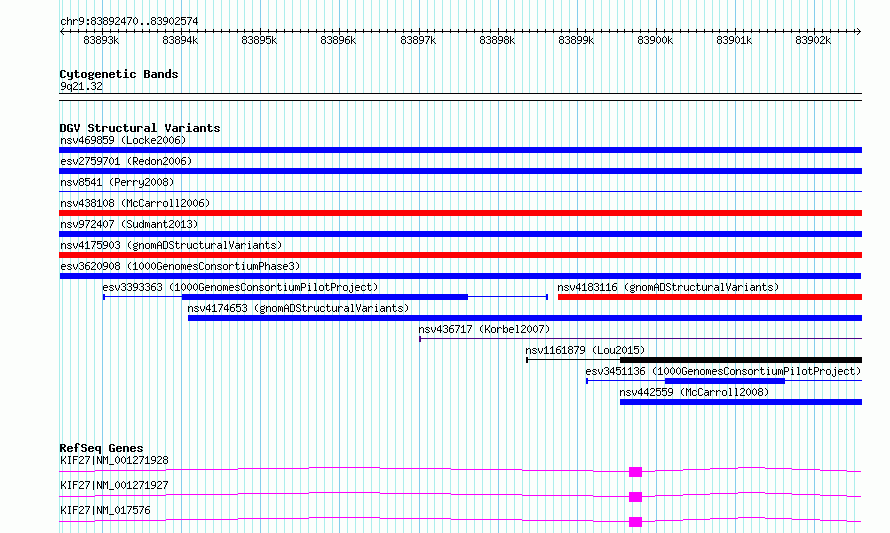
Task: Click the magenta exon box of KIF27|NM_001271928
Action: pos(635,472)
